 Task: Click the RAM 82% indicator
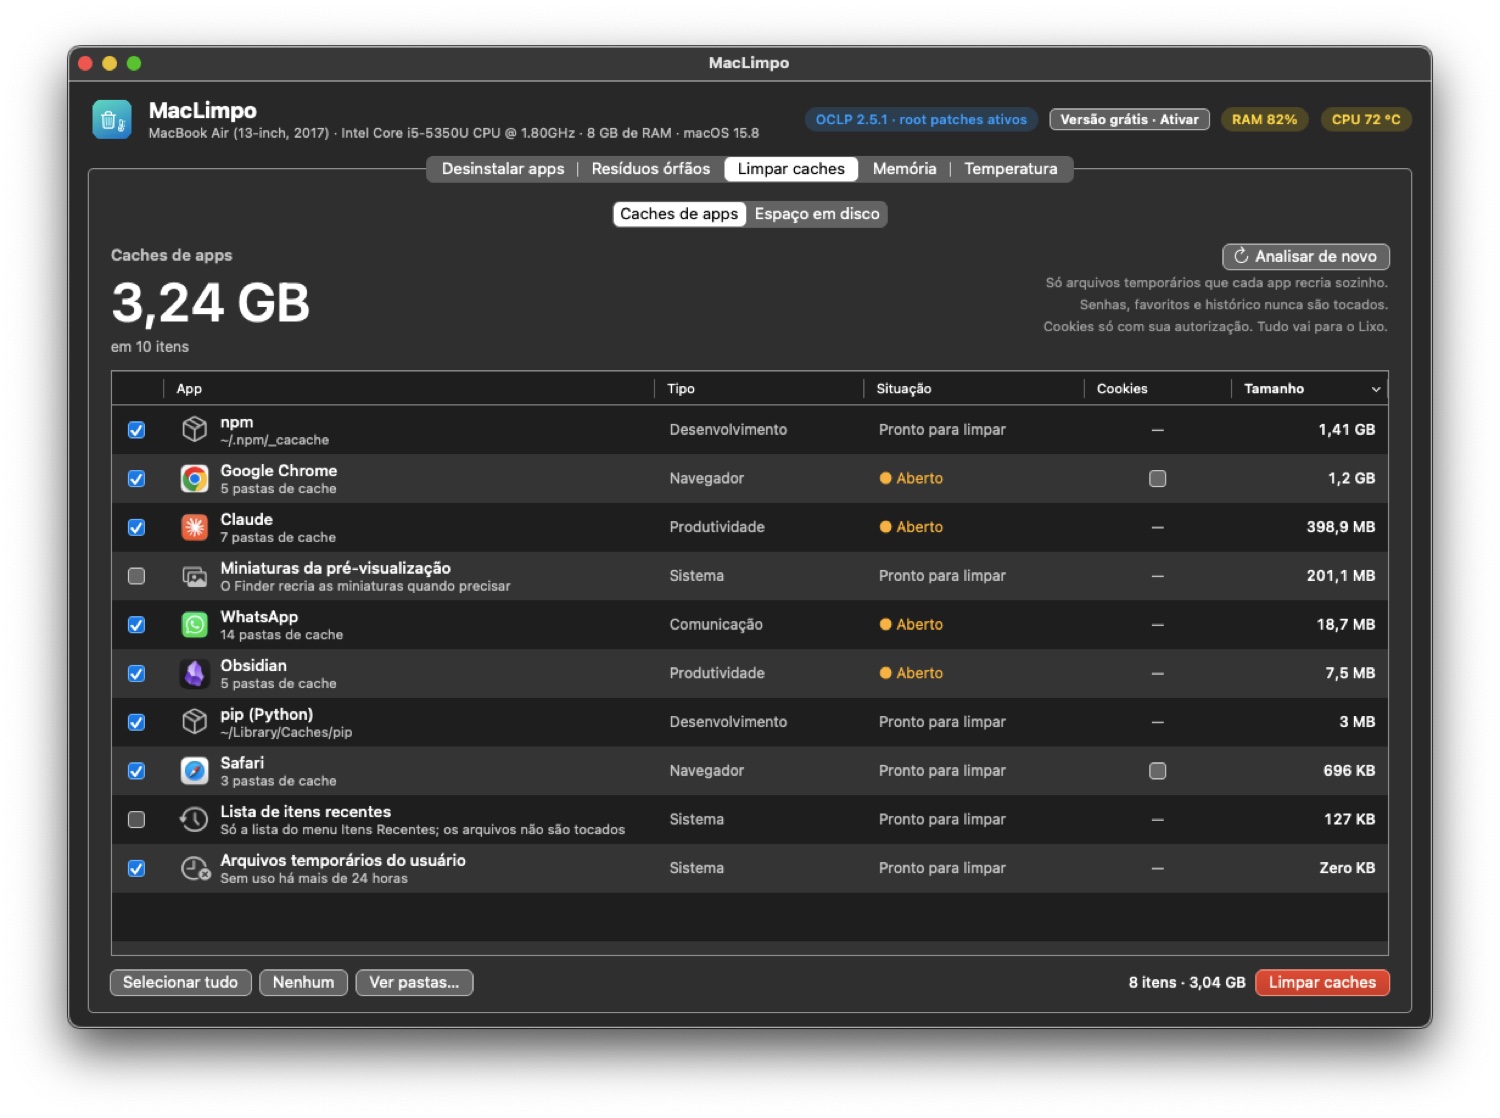(x=1264, y=120)
